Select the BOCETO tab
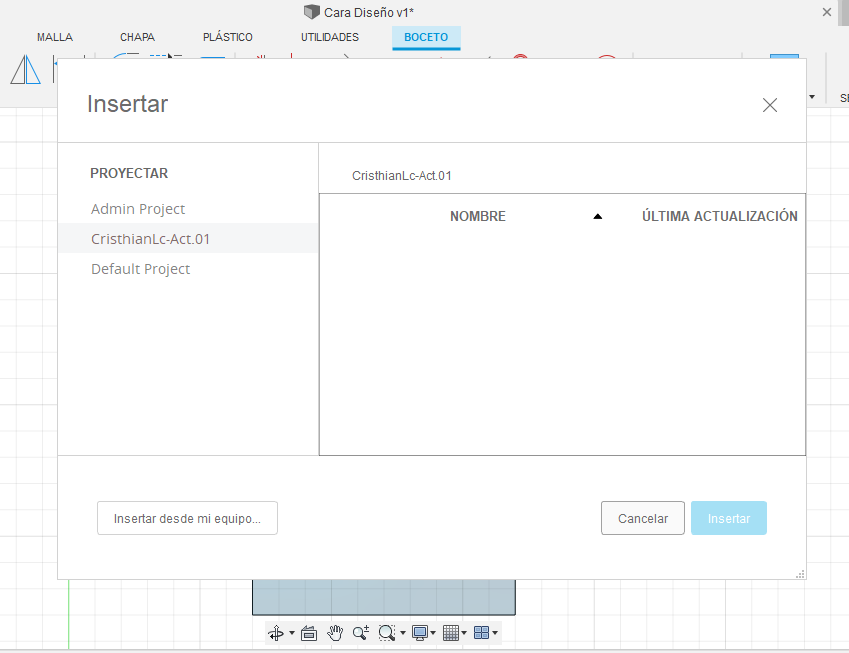Image resolution: width=849 pixels, height=653 pixels. (x=426, y=37)
